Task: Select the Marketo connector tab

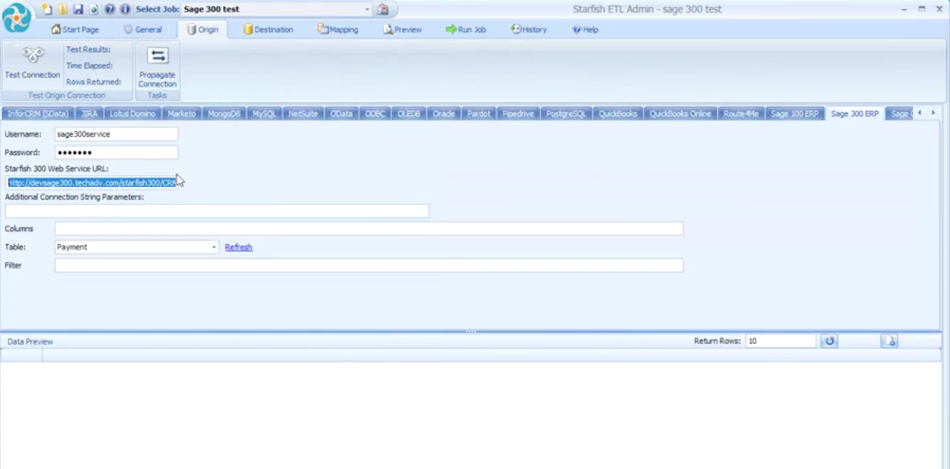Action: point(182,114)
